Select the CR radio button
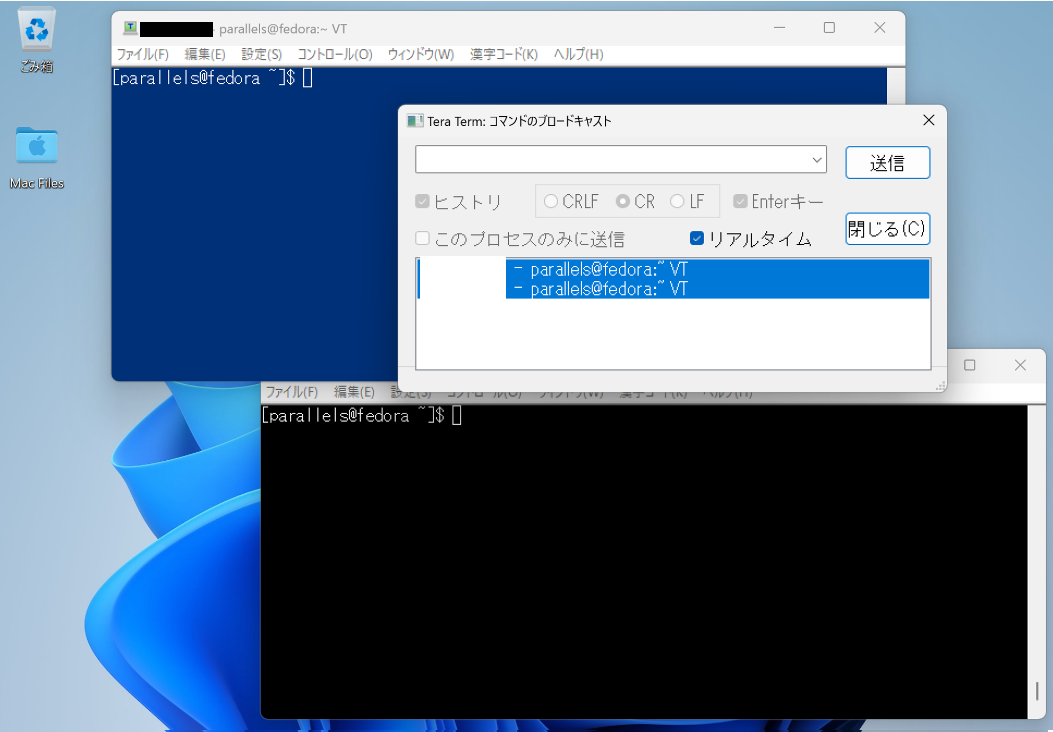The width and height of the screenshot is (1053, 732). [623, 201]
